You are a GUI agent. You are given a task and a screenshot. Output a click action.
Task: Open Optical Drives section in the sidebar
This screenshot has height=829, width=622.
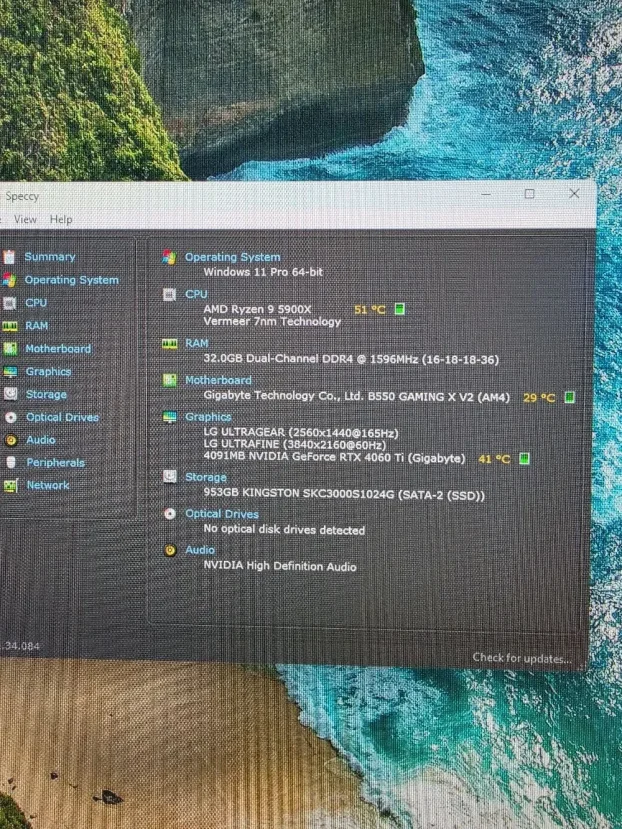click(62, 417)
